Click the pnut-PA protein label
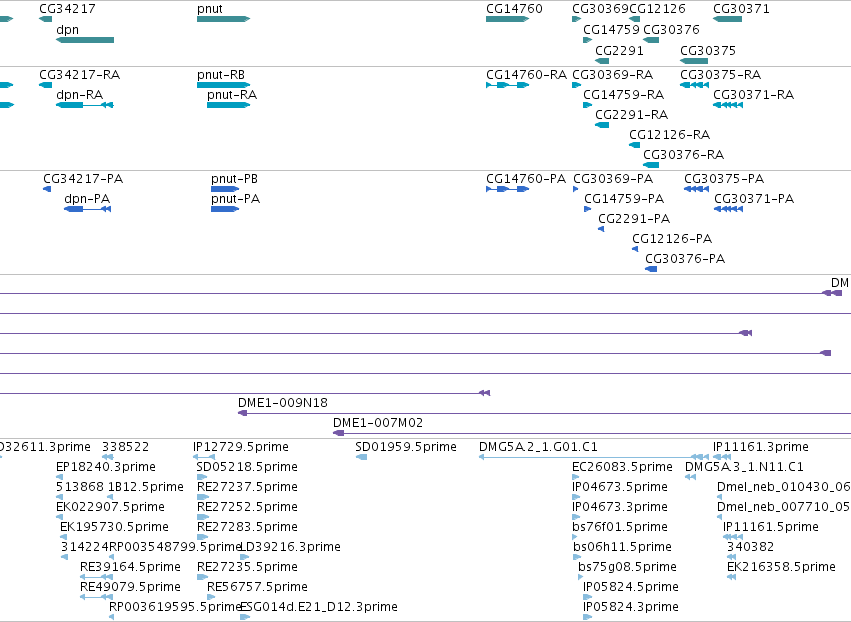The width and height of the screenshot is (851, 622). tap(236, 199)
